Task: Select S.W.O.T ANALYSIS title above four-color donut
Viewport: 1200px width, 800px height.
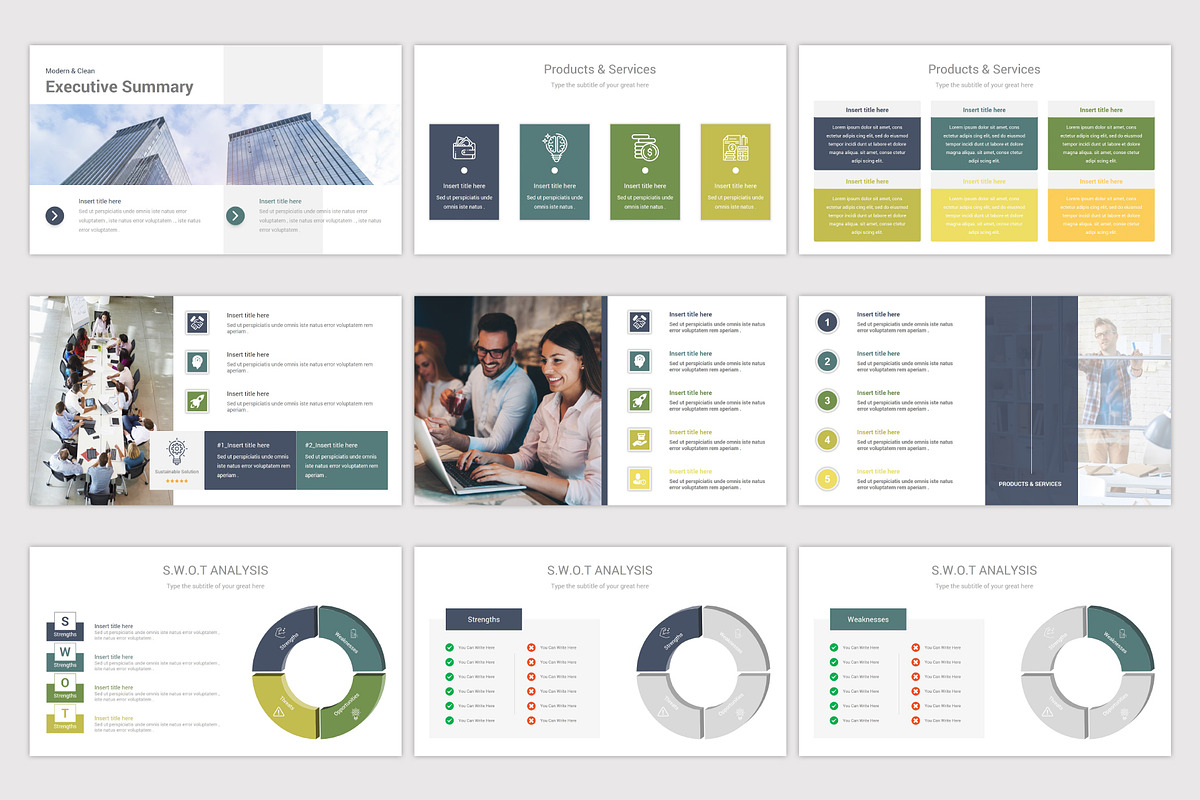Action: (x=215, y=570)
